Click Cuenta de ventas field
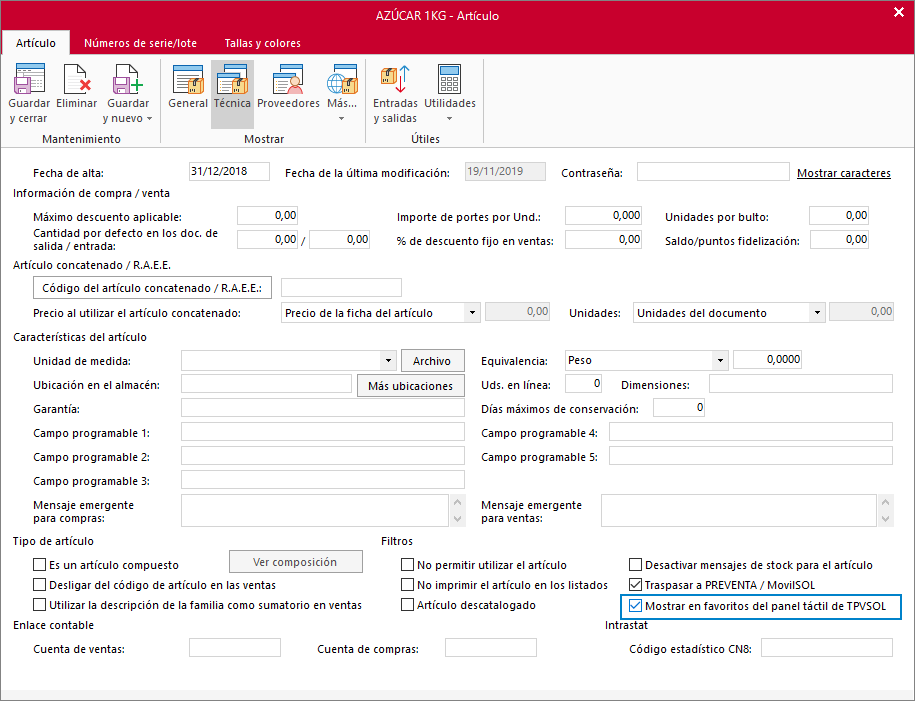Image resolution: width=915 pixels, height=701 pixels. click(x=235, y=647)
